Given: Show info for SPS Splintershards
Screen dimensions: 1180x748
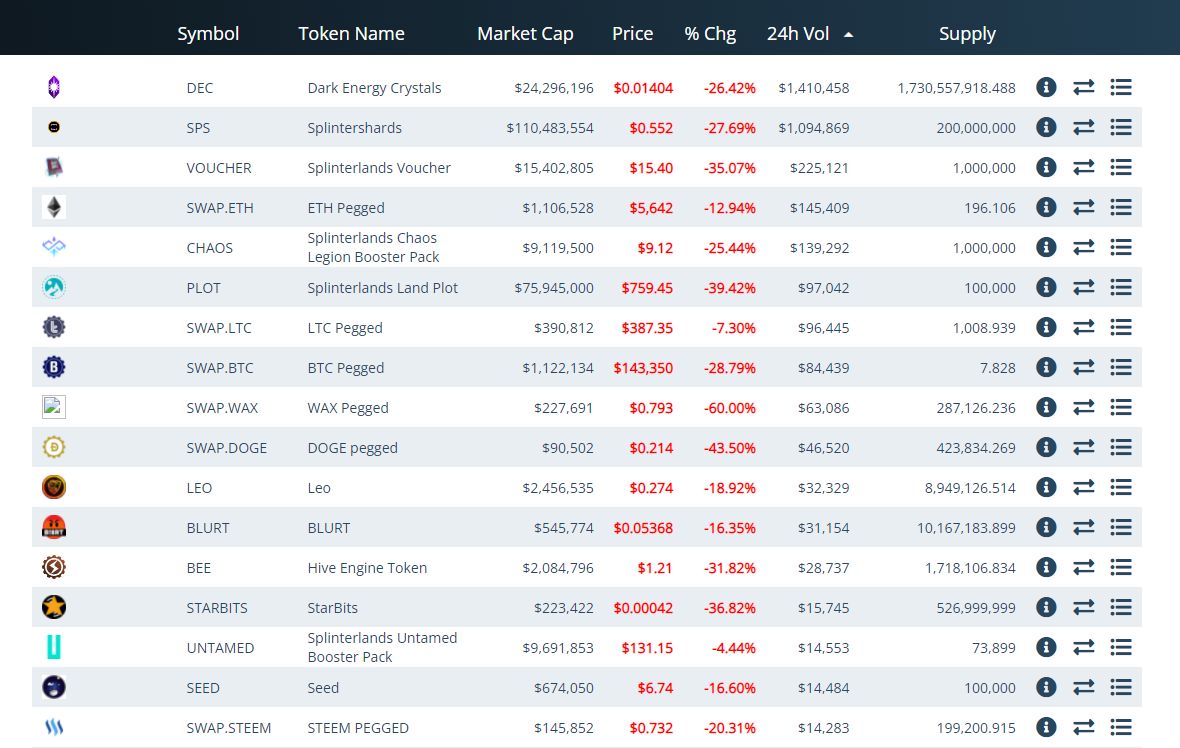Looking at the screenshot, I should [1046, 127].
